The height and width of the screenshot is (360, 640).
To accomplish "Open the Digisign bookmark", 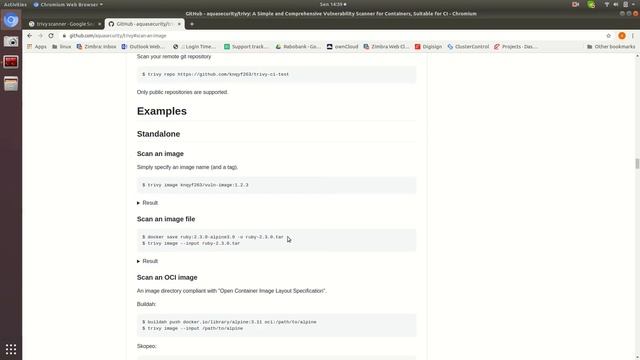I will point(428,47).
